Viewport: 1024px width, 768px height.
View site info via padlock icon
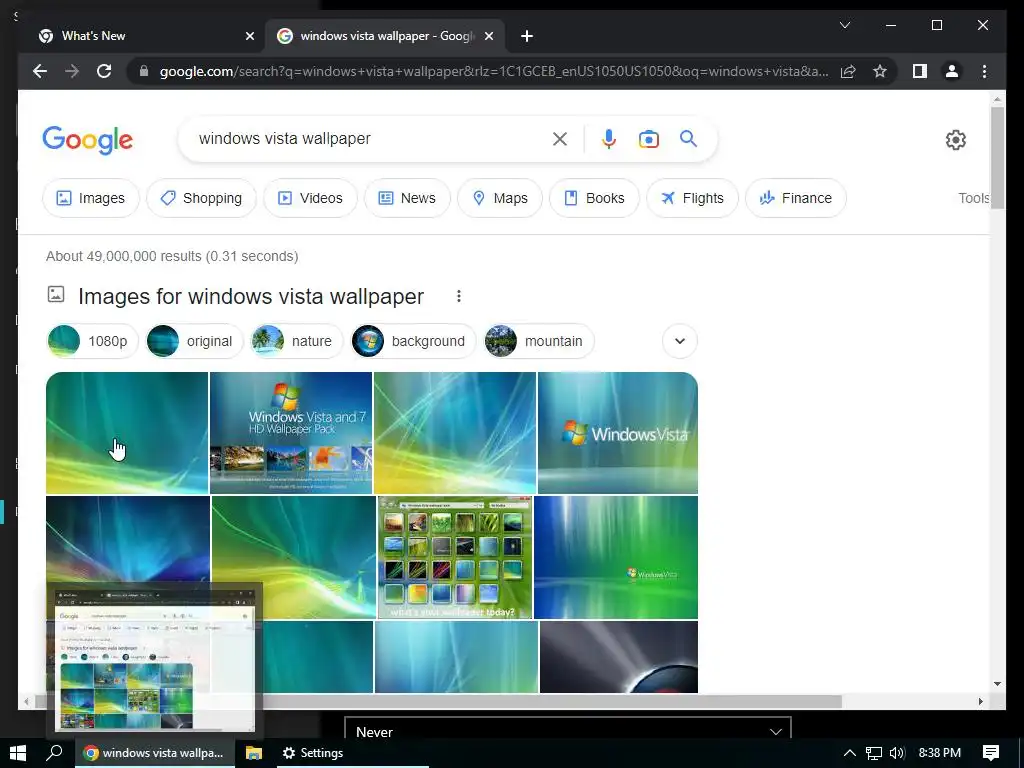(x=144, y=71)
